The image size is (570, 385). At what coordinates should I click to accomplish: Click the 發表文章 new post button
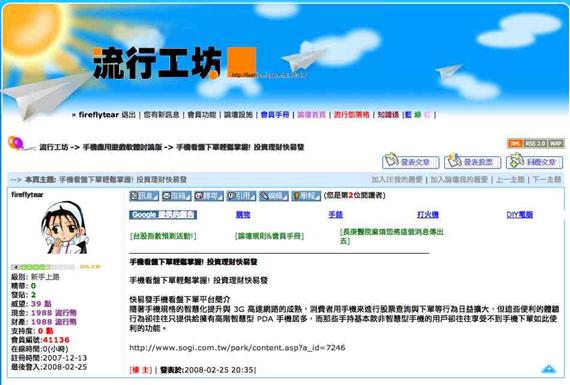point(411,161)
